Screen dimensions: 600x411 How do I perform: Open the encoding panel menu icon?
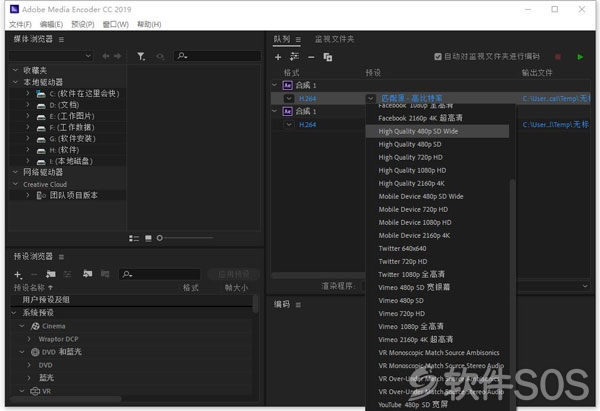[298, 305]
